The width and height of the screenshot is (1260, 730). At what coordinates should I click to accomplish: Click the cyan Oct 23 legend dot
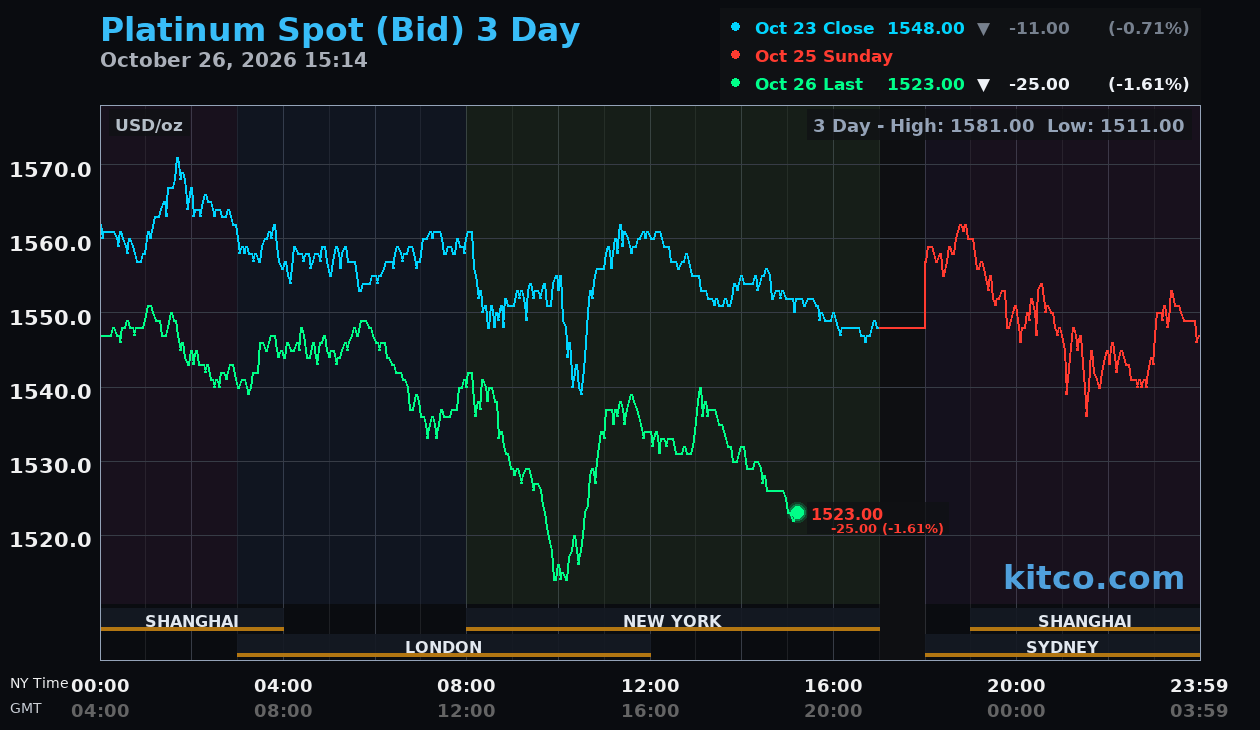pyautogui.click(x=736, y=28)
